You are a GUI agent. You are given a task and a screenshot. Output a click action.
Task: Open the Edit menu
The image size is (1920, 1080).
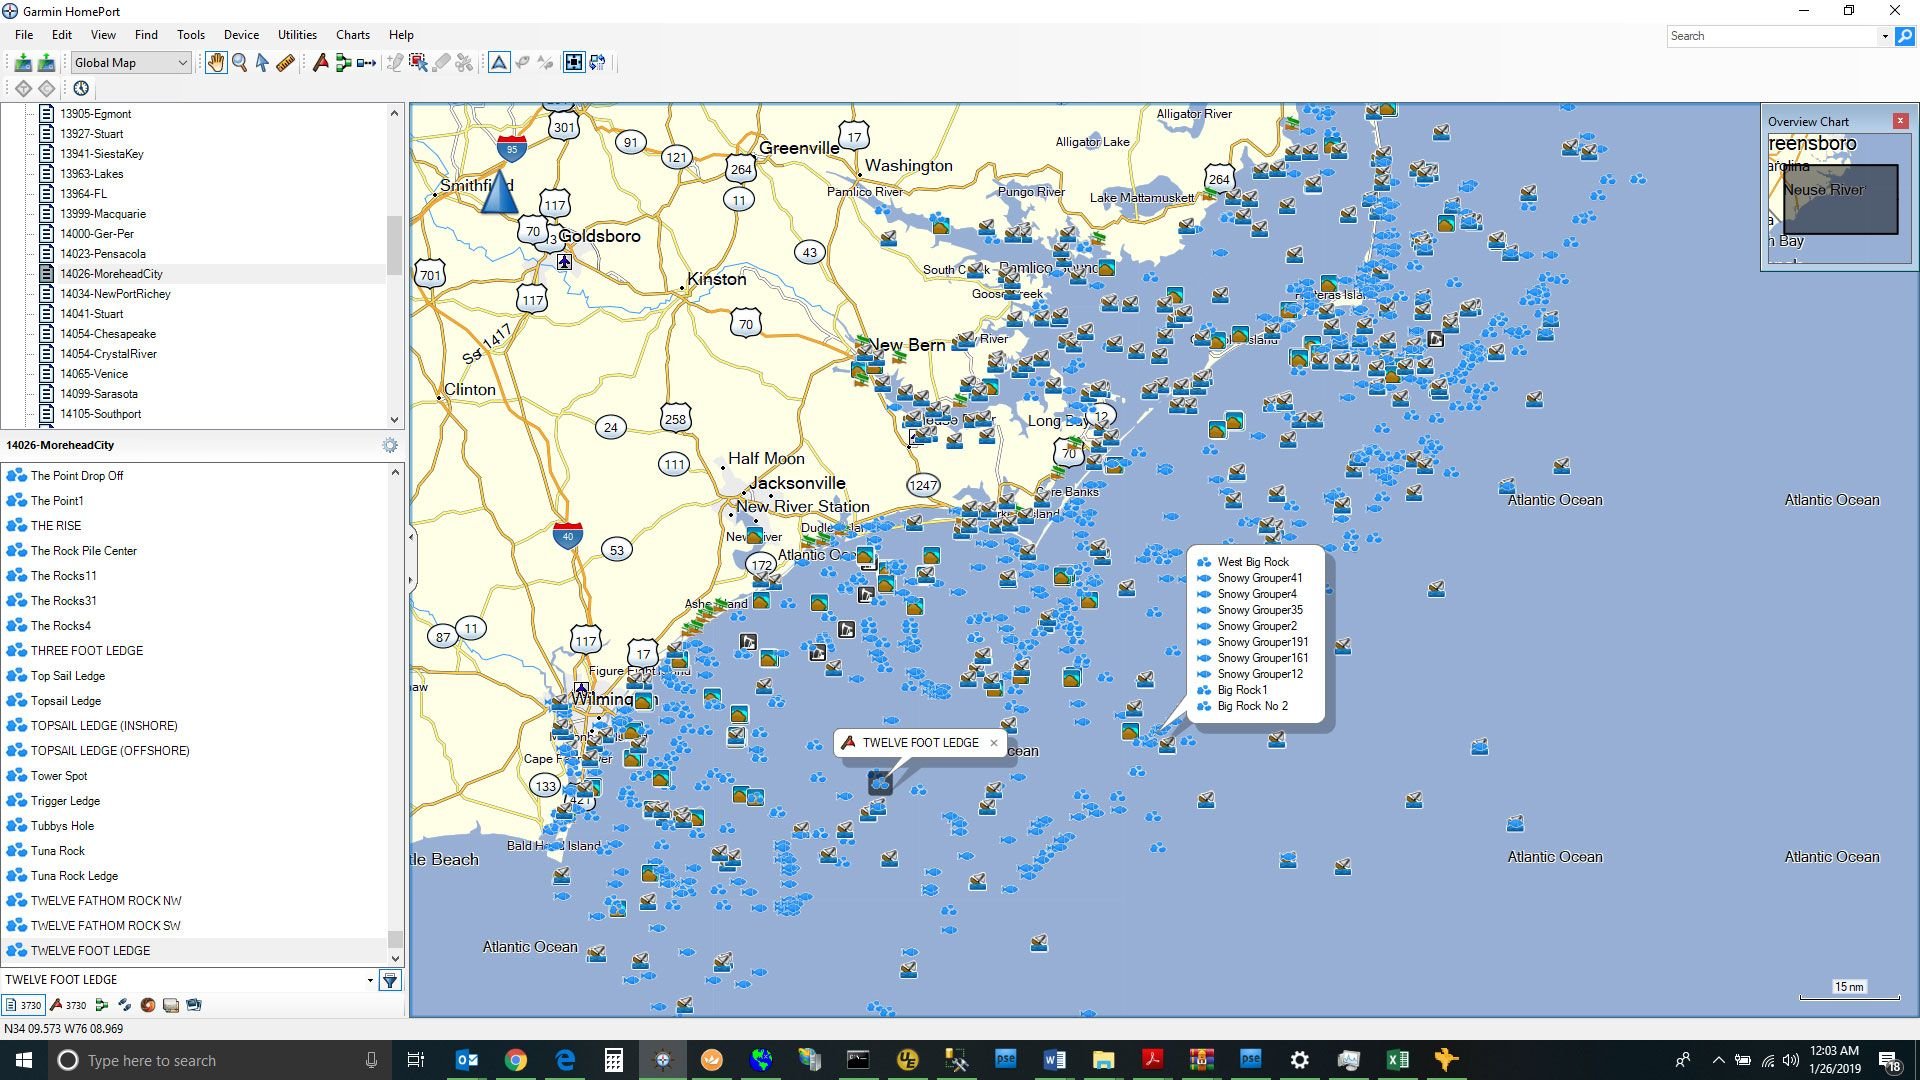click(x=62, y=35)
